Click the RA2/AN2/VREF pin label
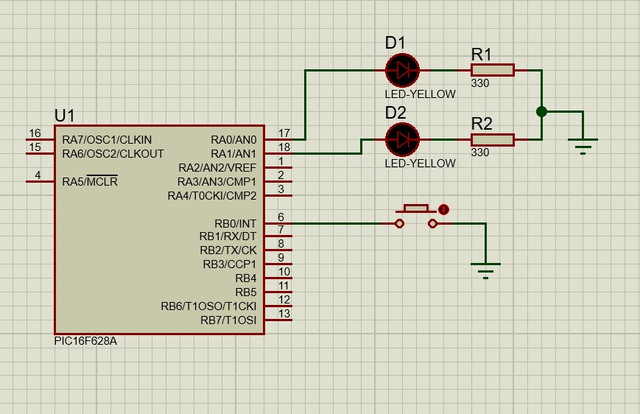The image size is (640, 414). tap(217, 168)
